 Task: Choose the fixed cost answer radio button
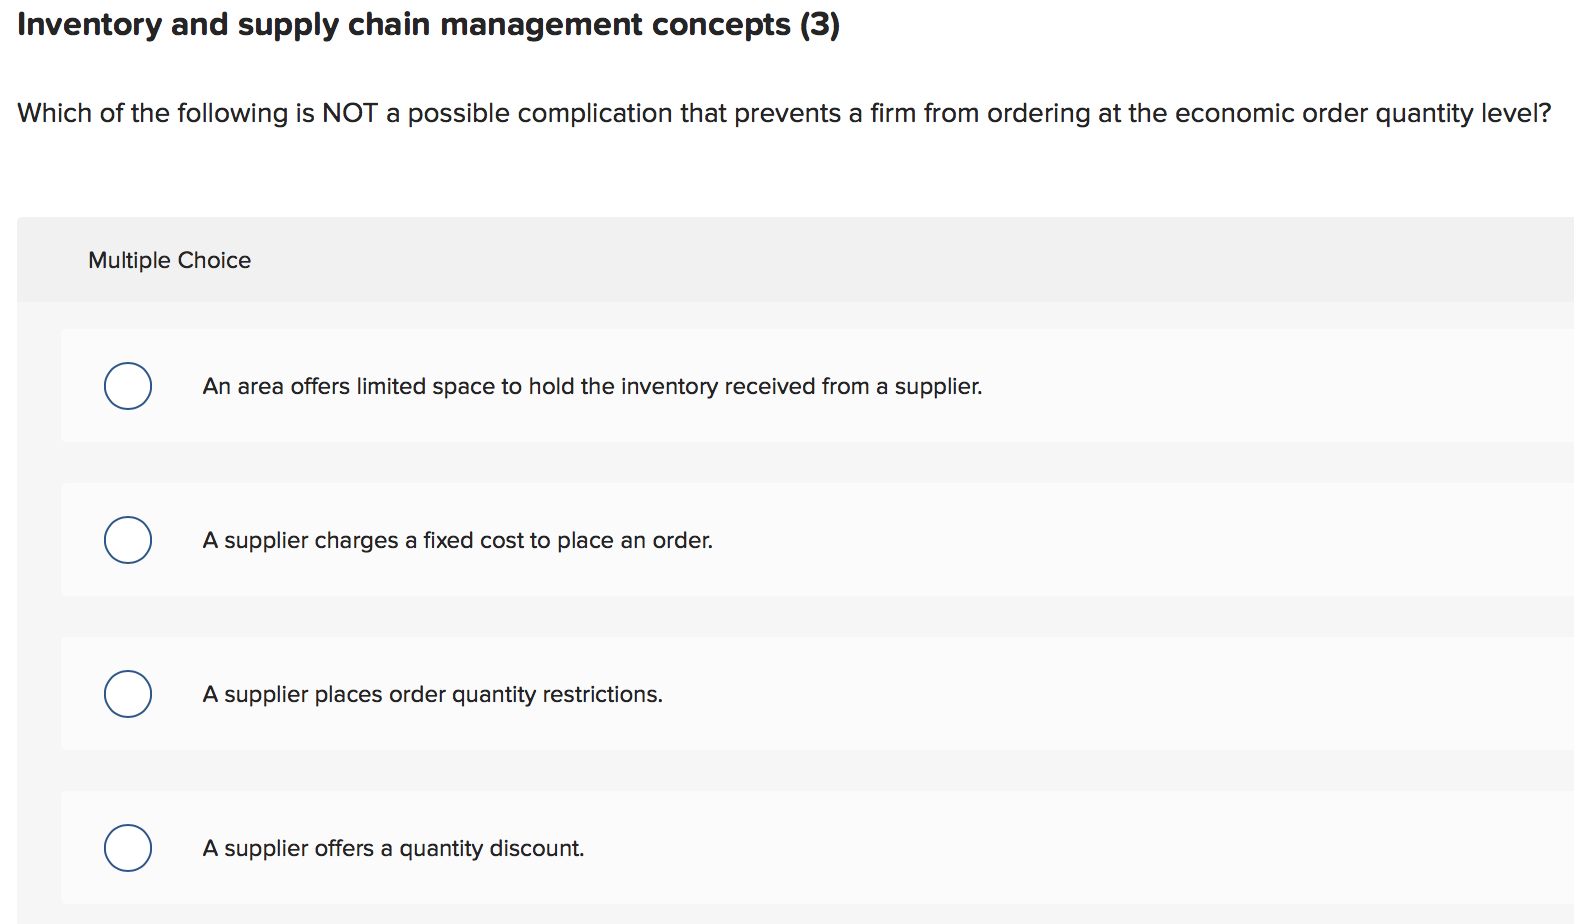127,540
